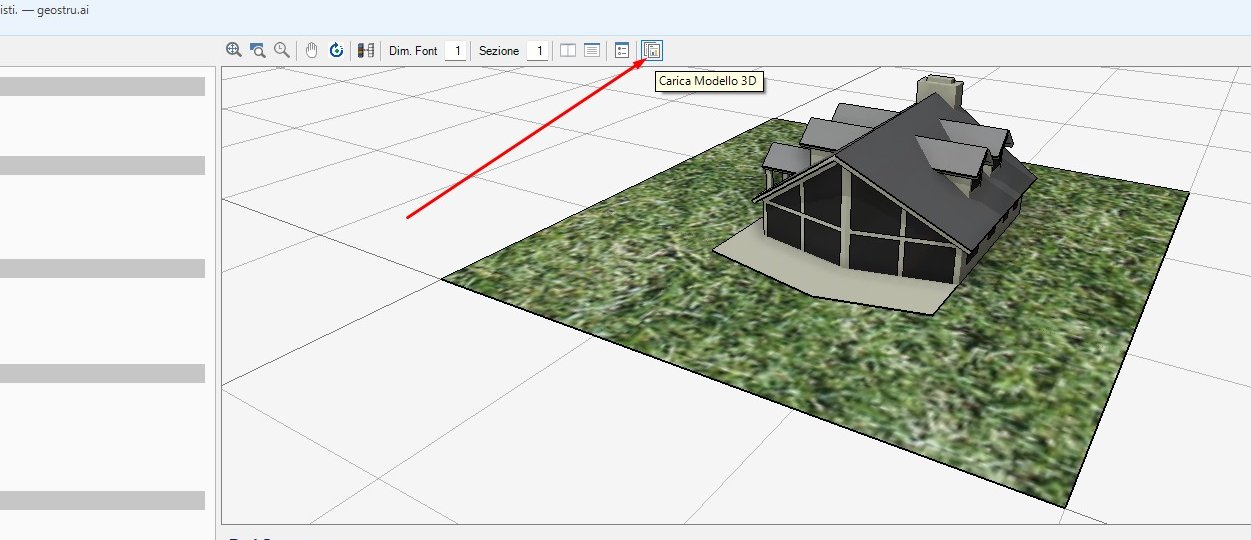Select the zoom window tool

[258, 50]
